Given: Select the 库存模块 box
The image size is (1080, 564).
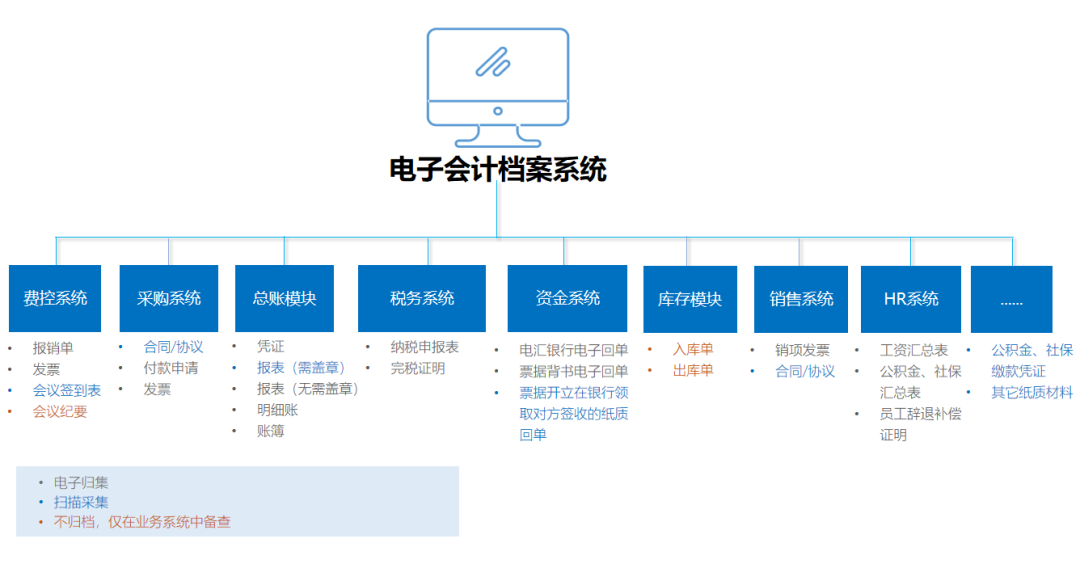Looking at the screenshot, I should 689,299.
